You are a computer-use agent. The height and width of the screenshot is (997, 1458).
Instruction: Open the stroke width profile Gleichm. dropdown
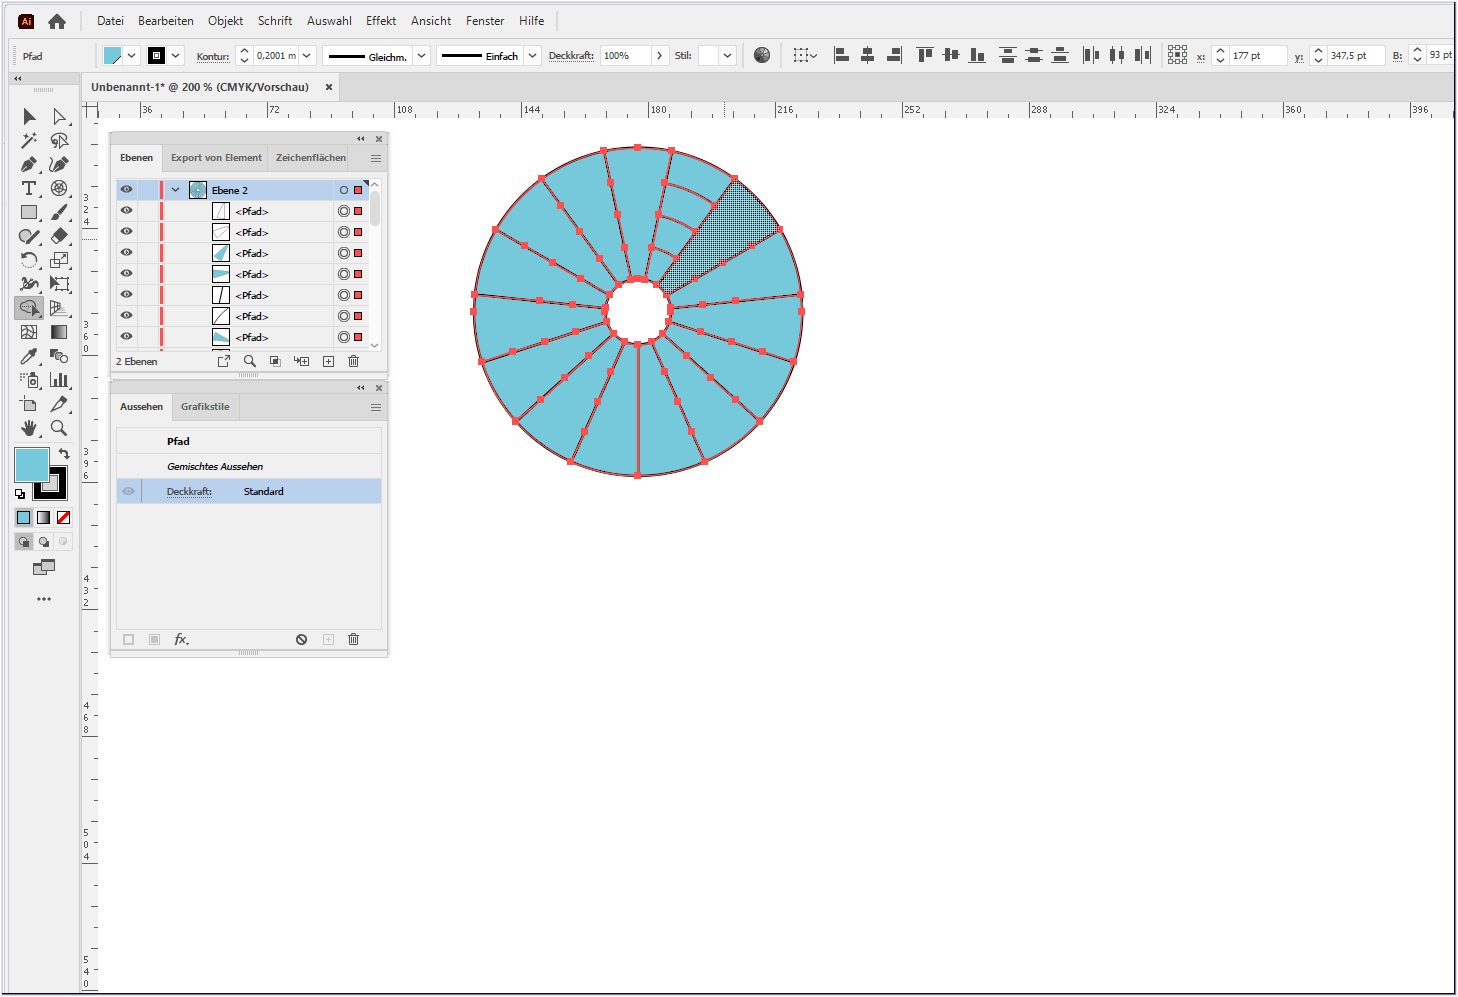coord(420,55)
